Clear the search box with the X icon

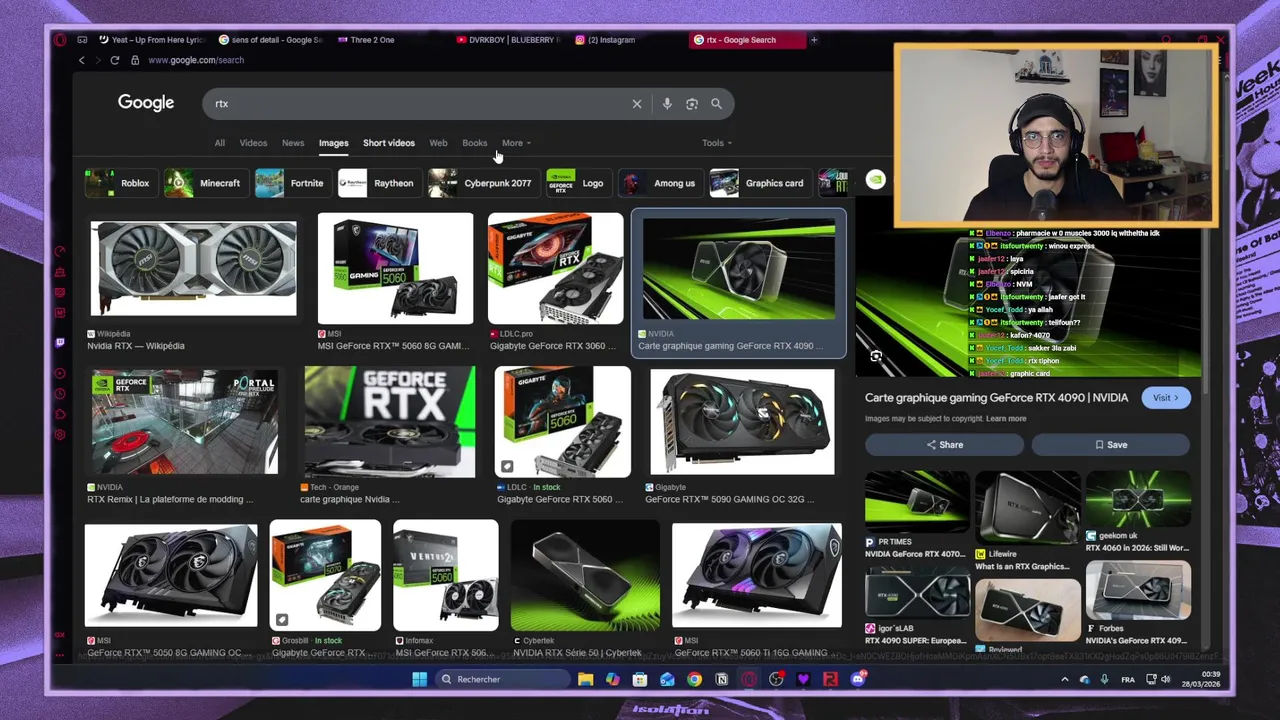click(636, 104)
